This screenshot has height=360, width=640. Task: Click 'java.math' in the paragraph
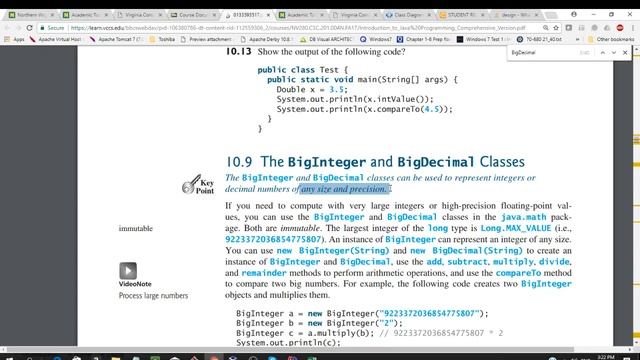(523, 217)
